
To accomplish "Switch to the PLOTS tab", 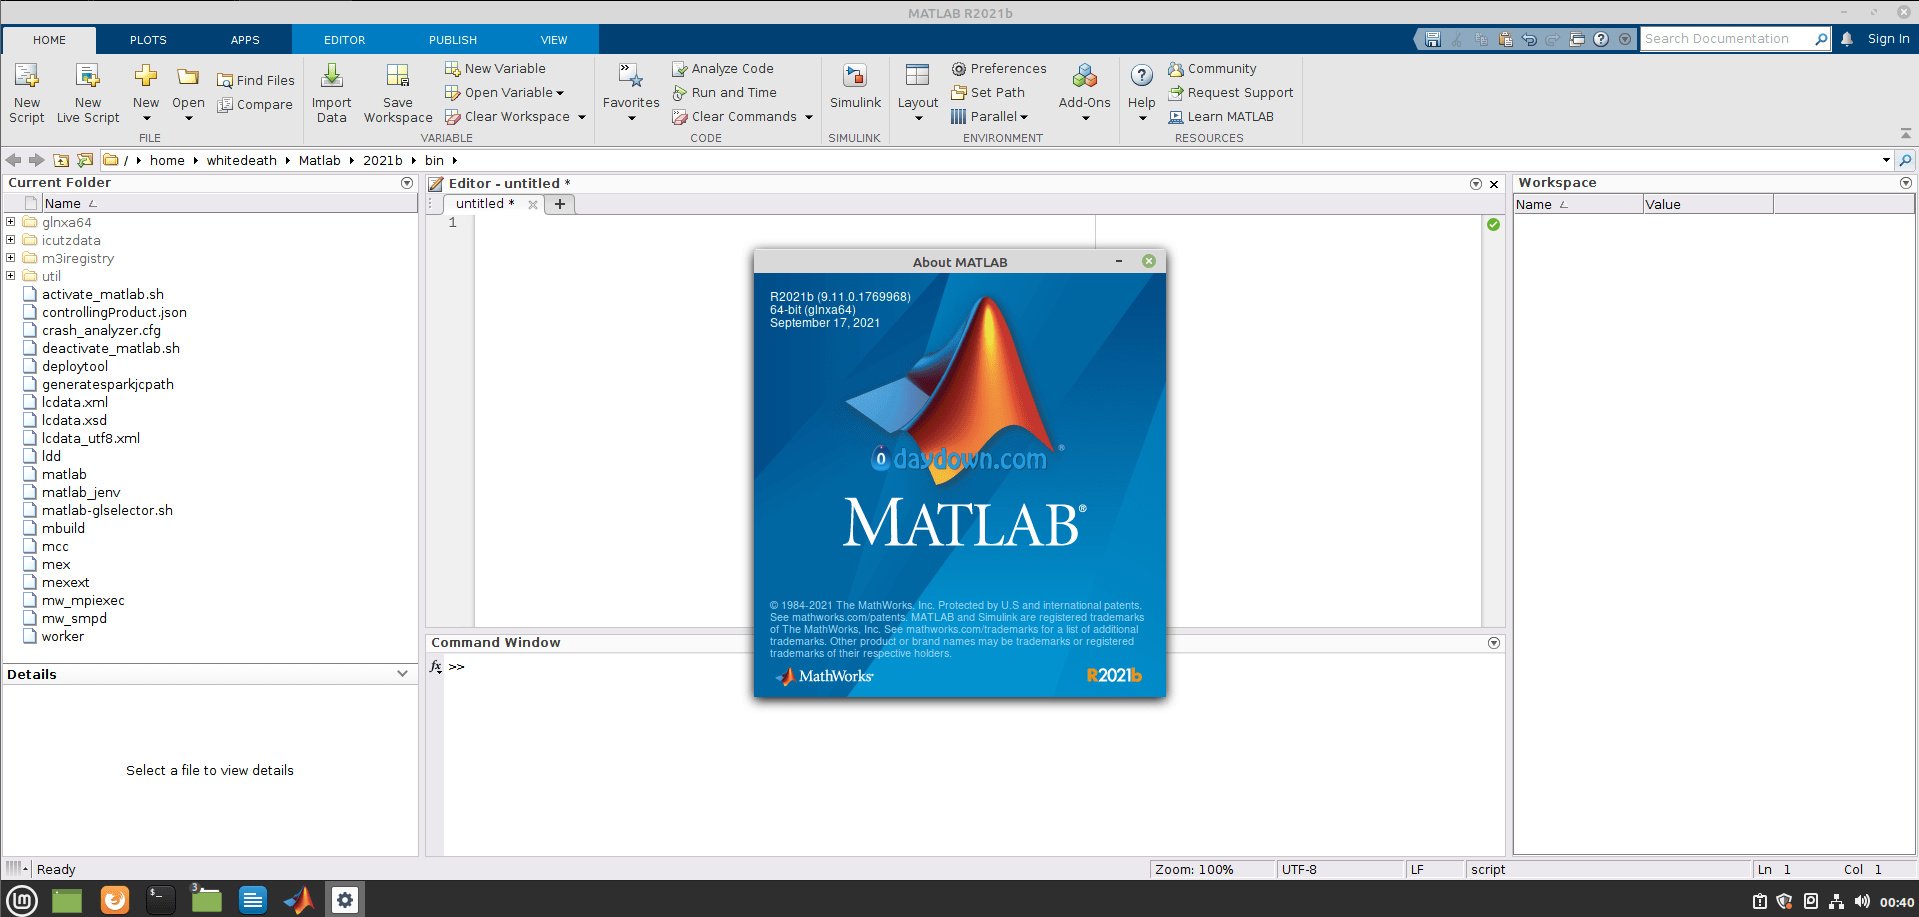I will point(148,40).
